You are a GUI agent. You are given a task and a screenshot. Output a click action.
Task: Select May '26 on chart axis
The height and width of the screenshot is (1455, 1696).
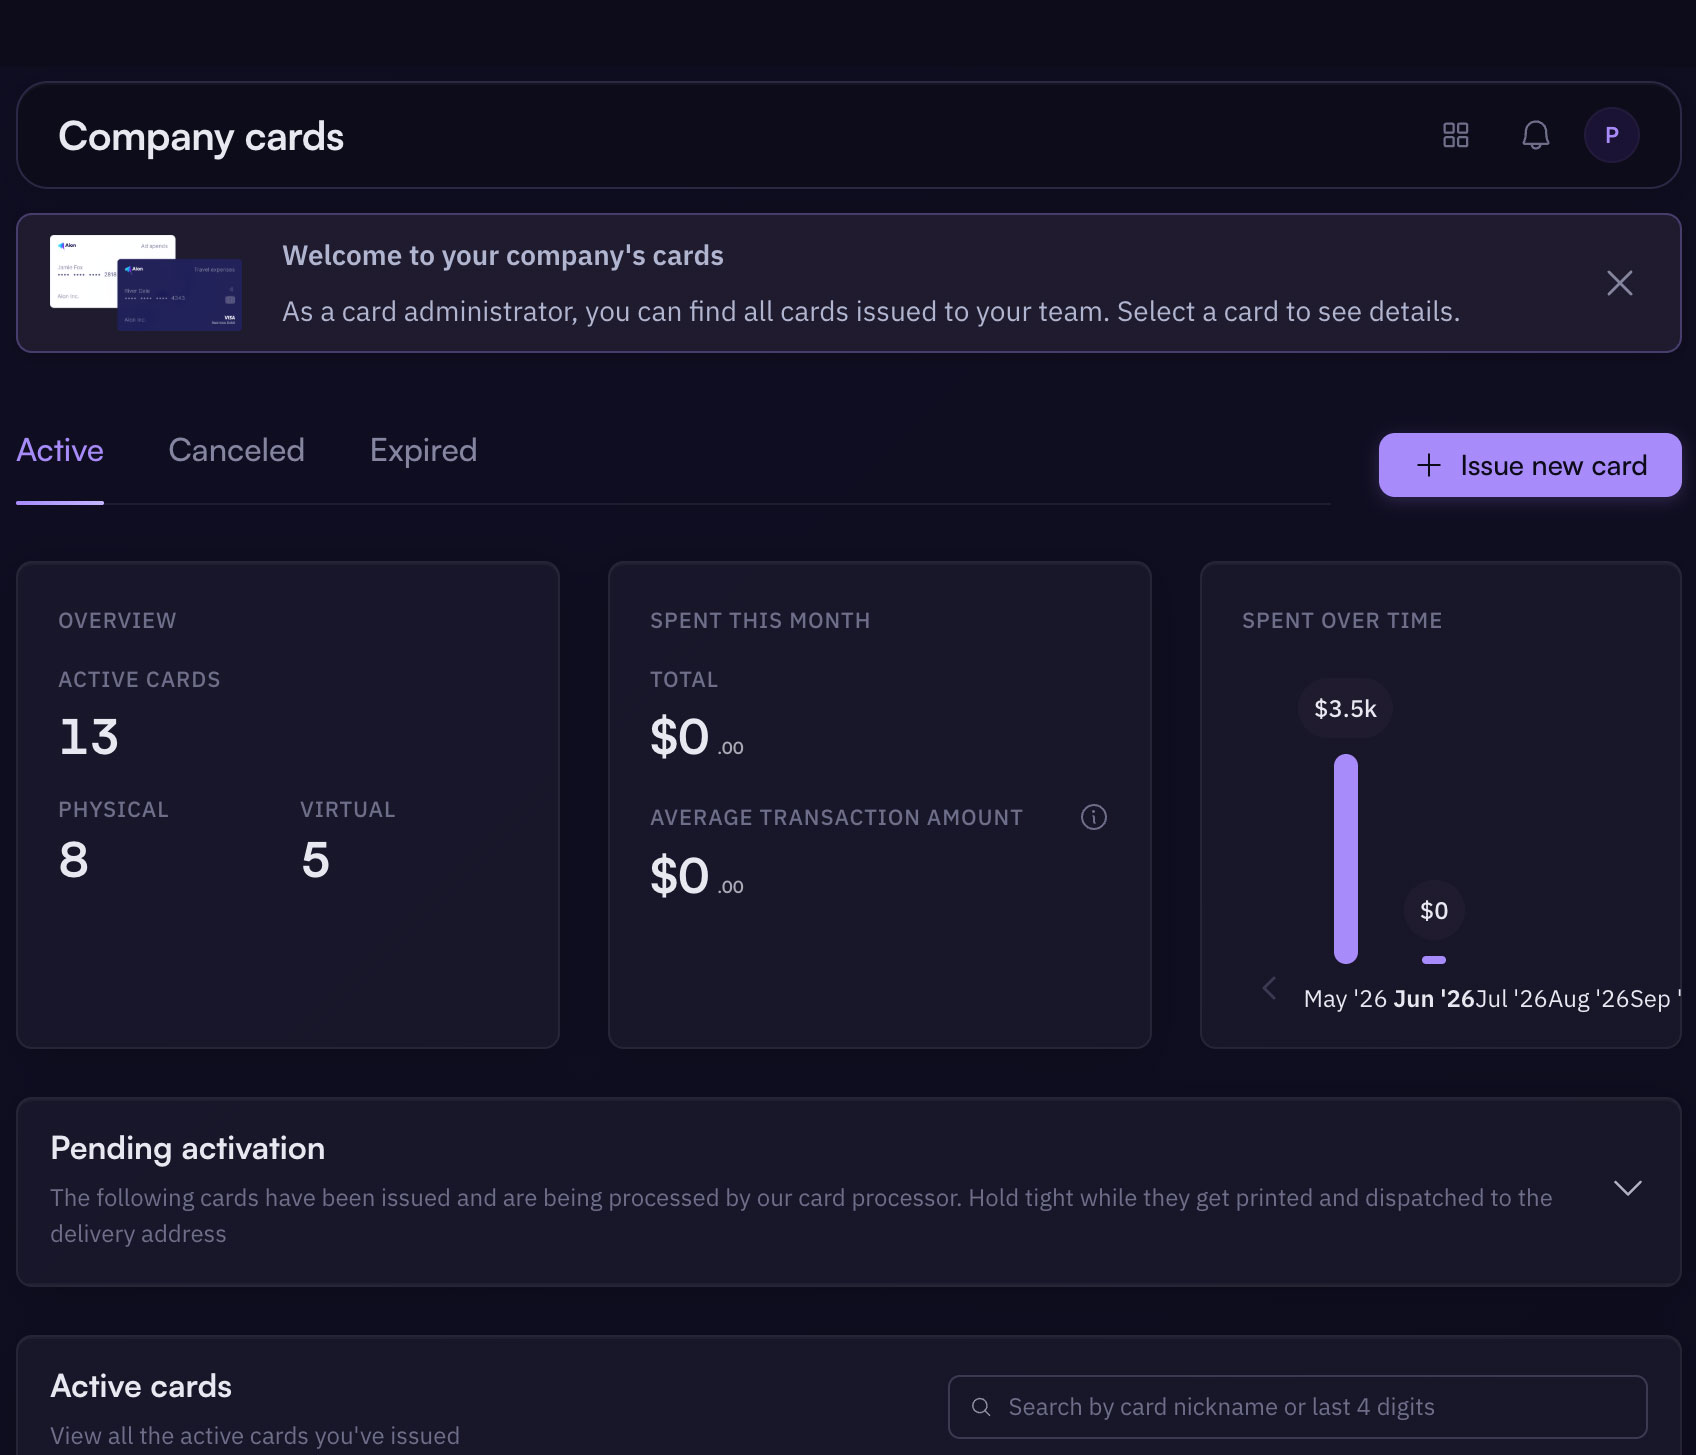(x=1345, y=999)
